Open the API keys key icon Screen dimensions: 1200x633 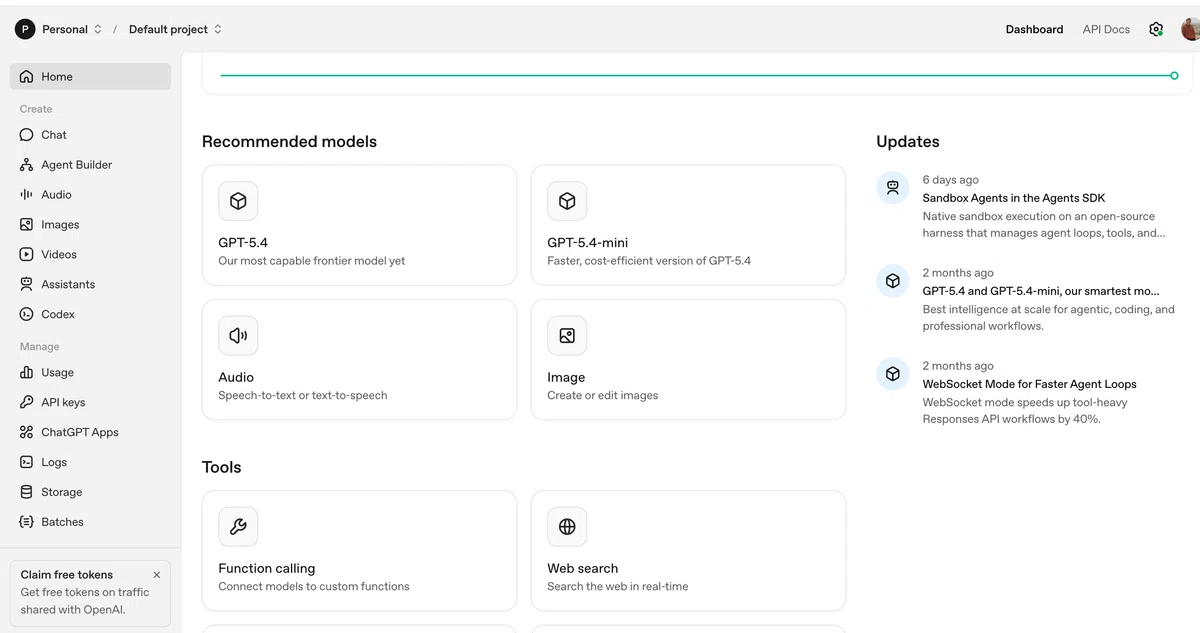click(x=27, y=403)
